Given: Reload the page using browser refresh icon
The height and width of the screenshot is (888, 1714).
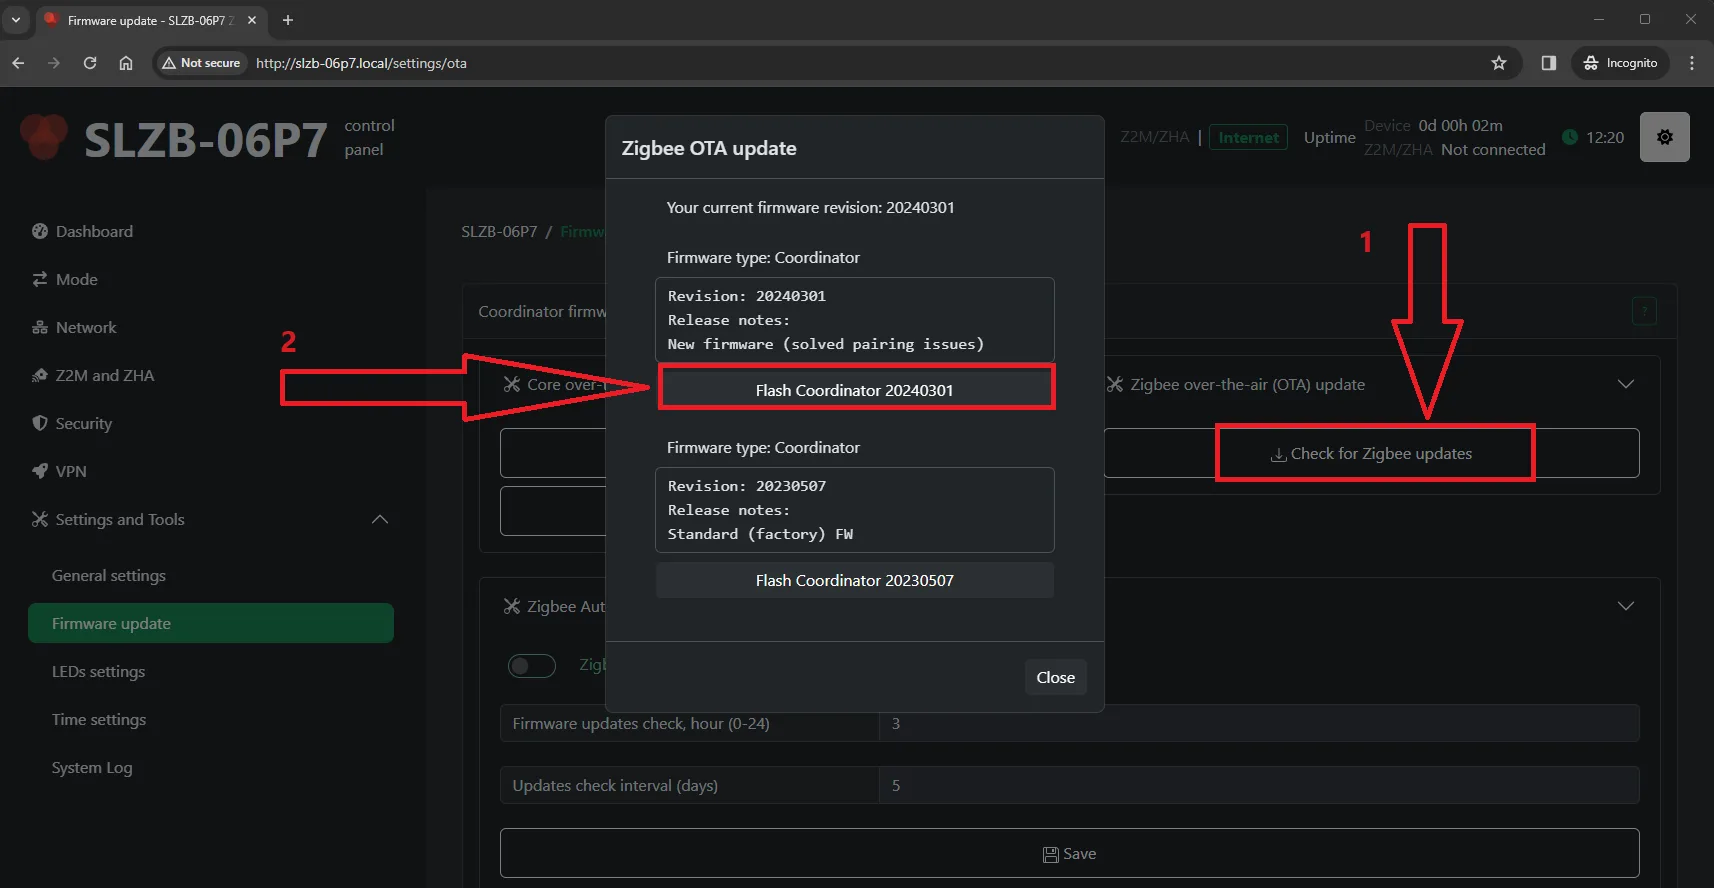Looking at the screenshot, I should (90, 63).
